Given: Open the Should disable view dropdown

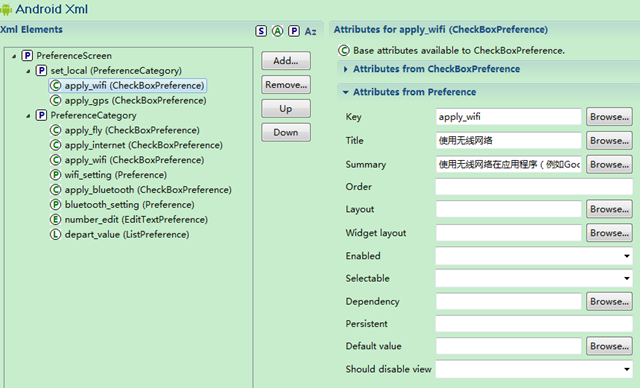Looking at the screenshot, I should 627,369.
